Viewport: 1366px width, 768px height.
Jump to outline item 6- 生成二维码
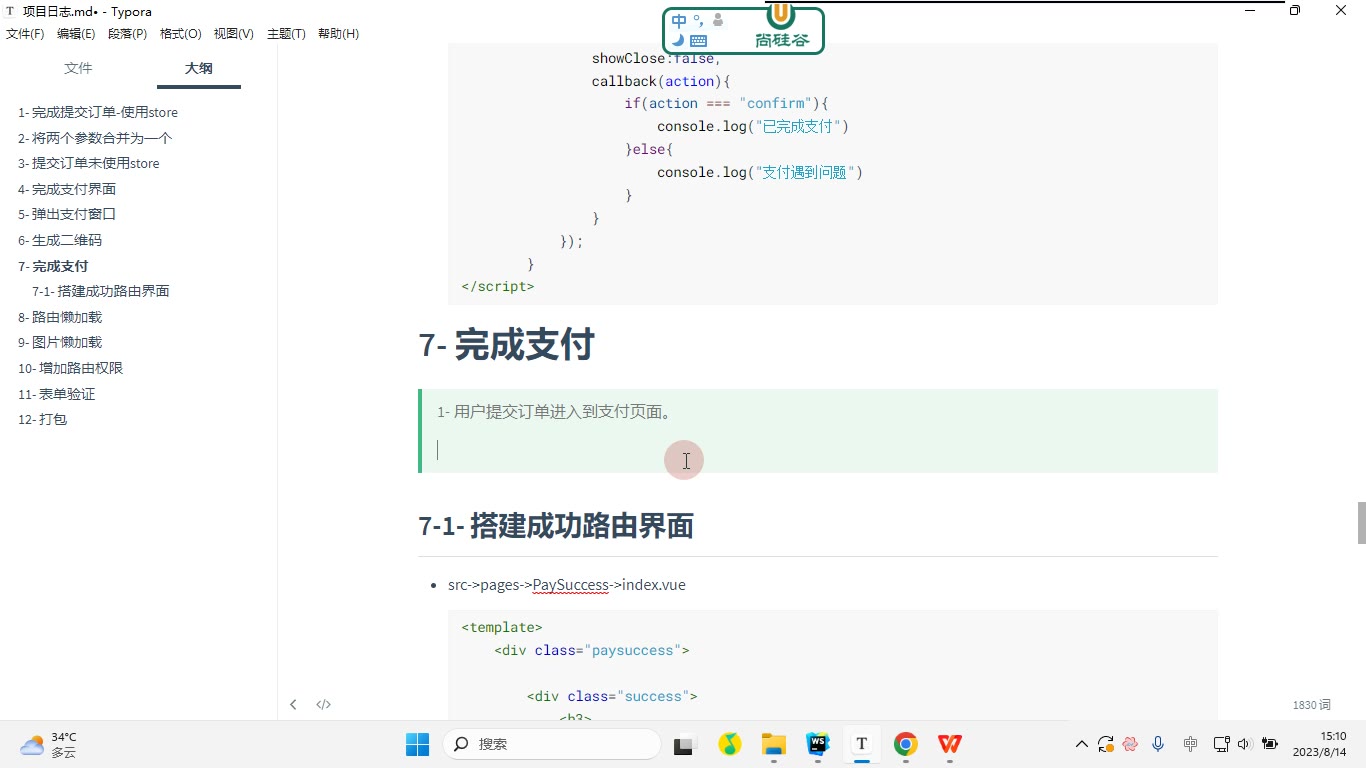[60, 240]
